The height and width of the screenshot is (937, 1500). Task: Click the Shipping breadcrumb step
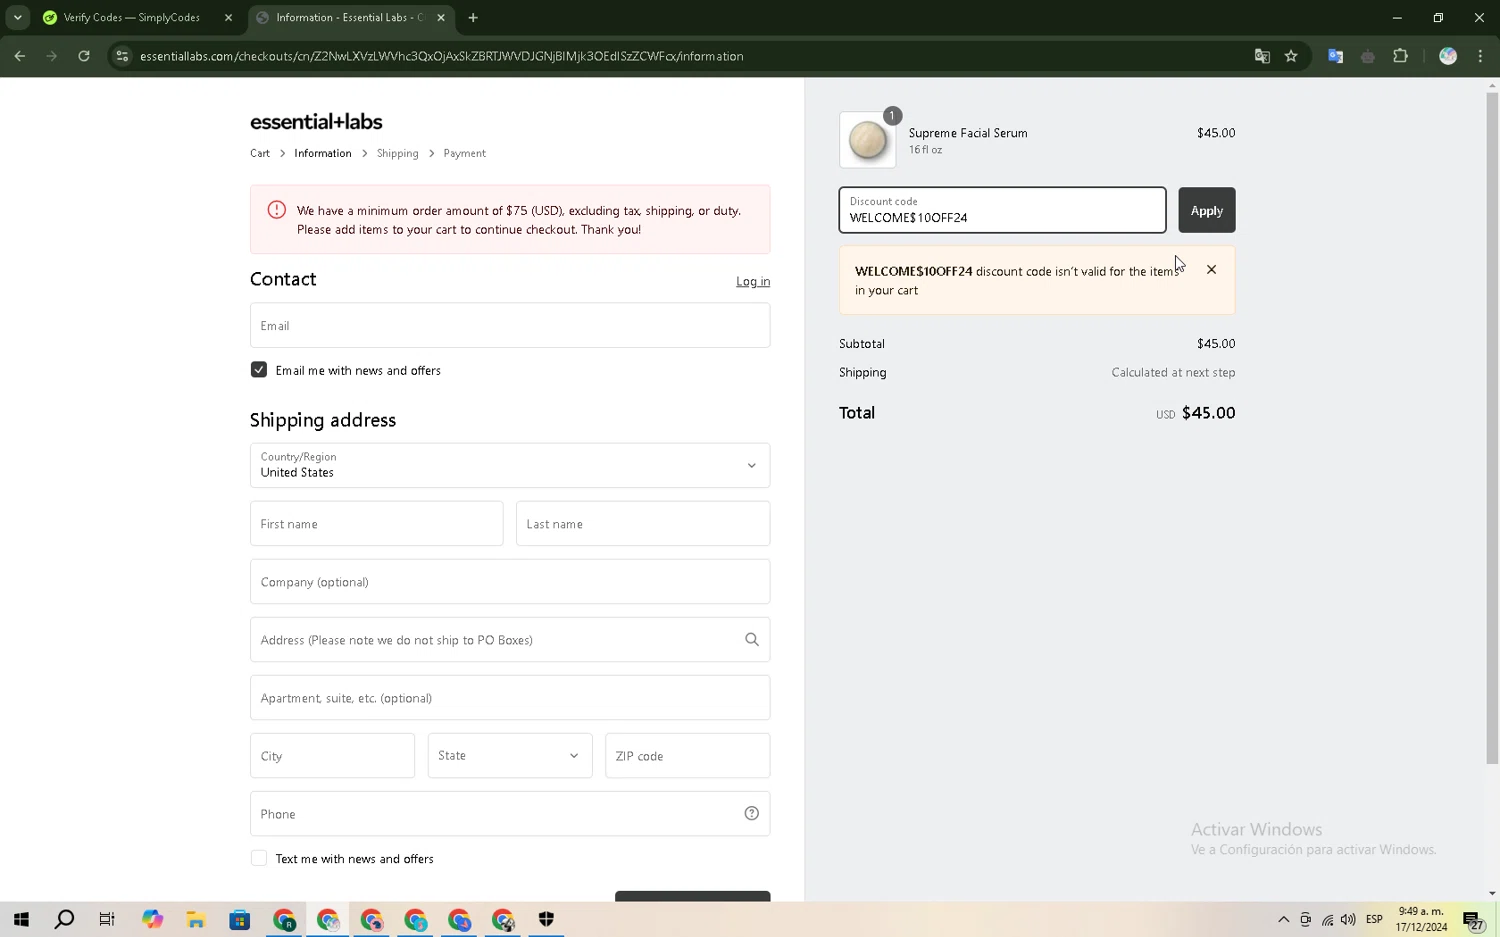tap(398, 153)
